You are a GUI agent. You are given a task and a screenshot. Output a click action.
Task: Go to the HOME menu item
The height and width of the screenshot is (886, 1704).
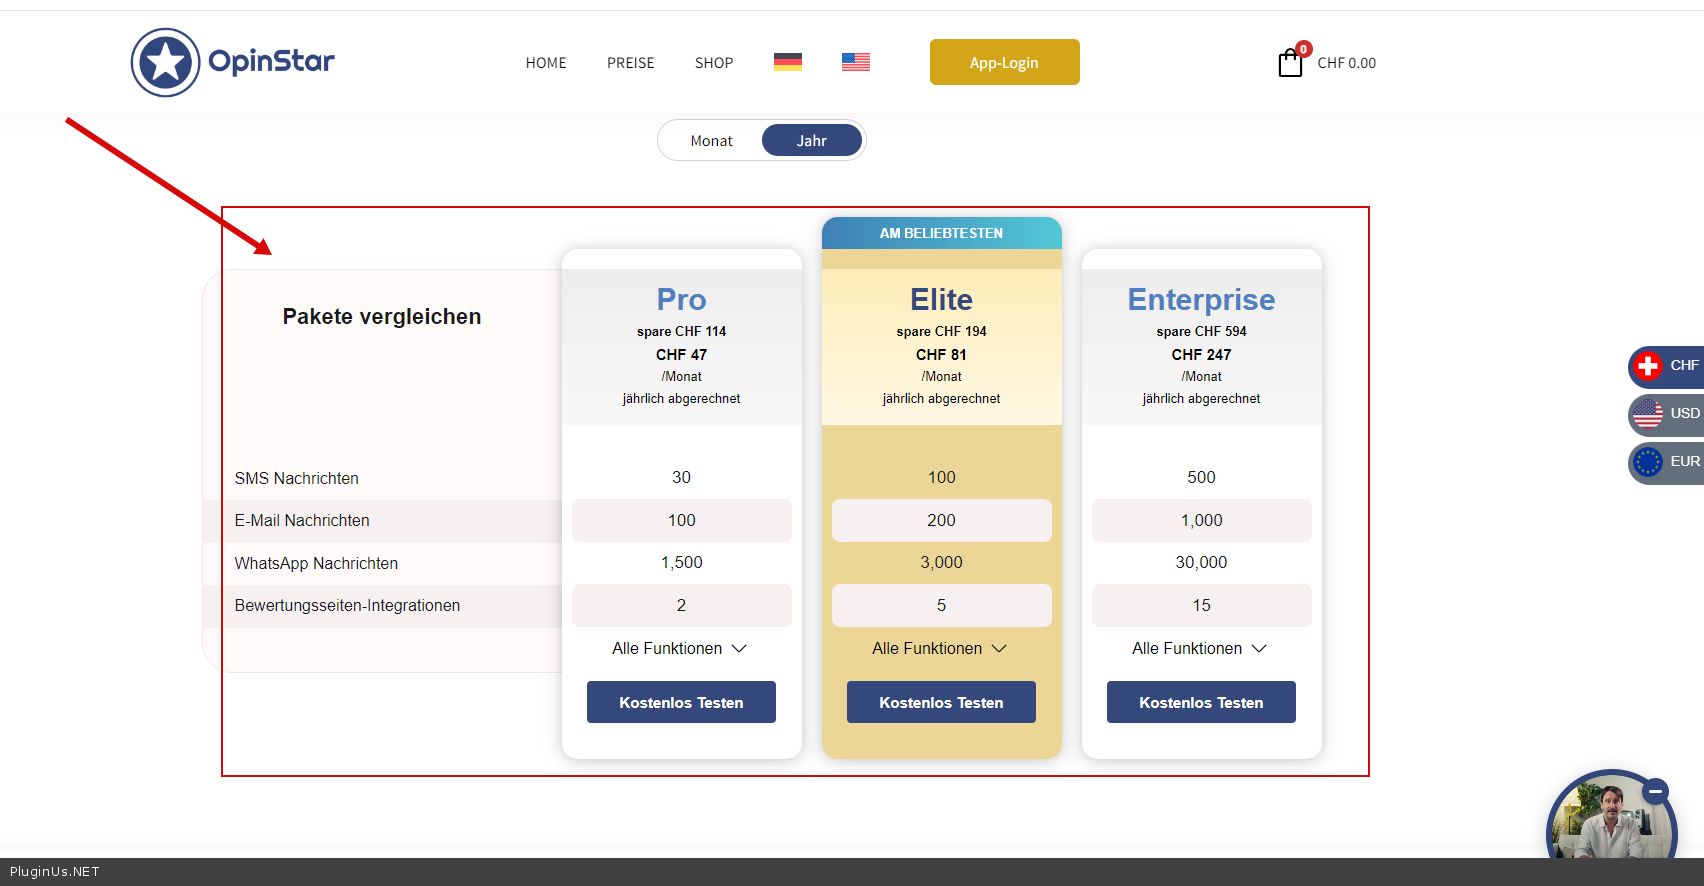point(546,63)
